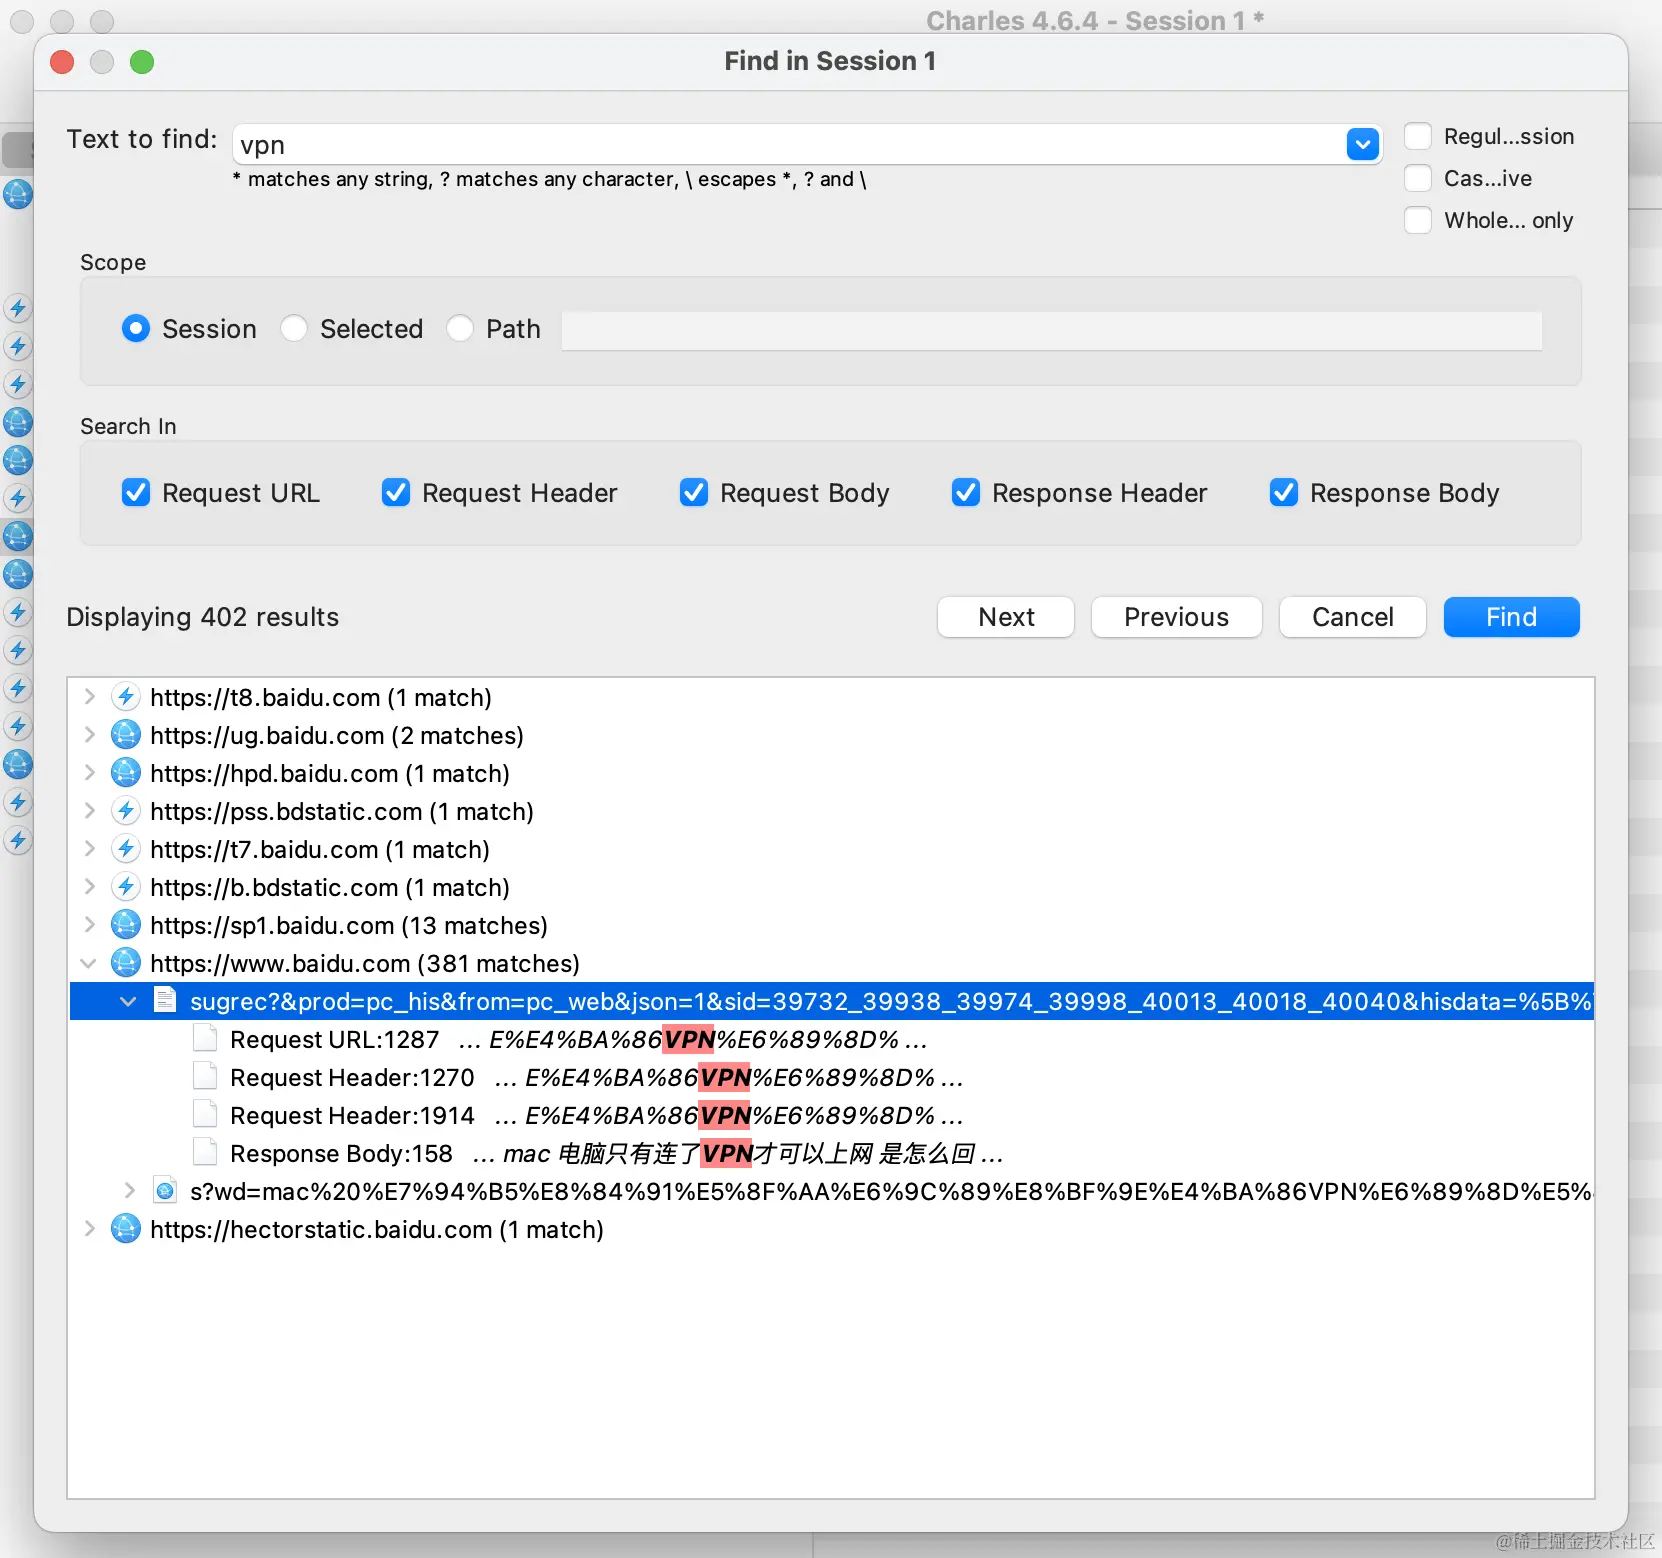The height and width of the screenshot is (1558, 1662).
Task: Select the https://ug.baidu.com (2 matches) row
Action: 832,735
